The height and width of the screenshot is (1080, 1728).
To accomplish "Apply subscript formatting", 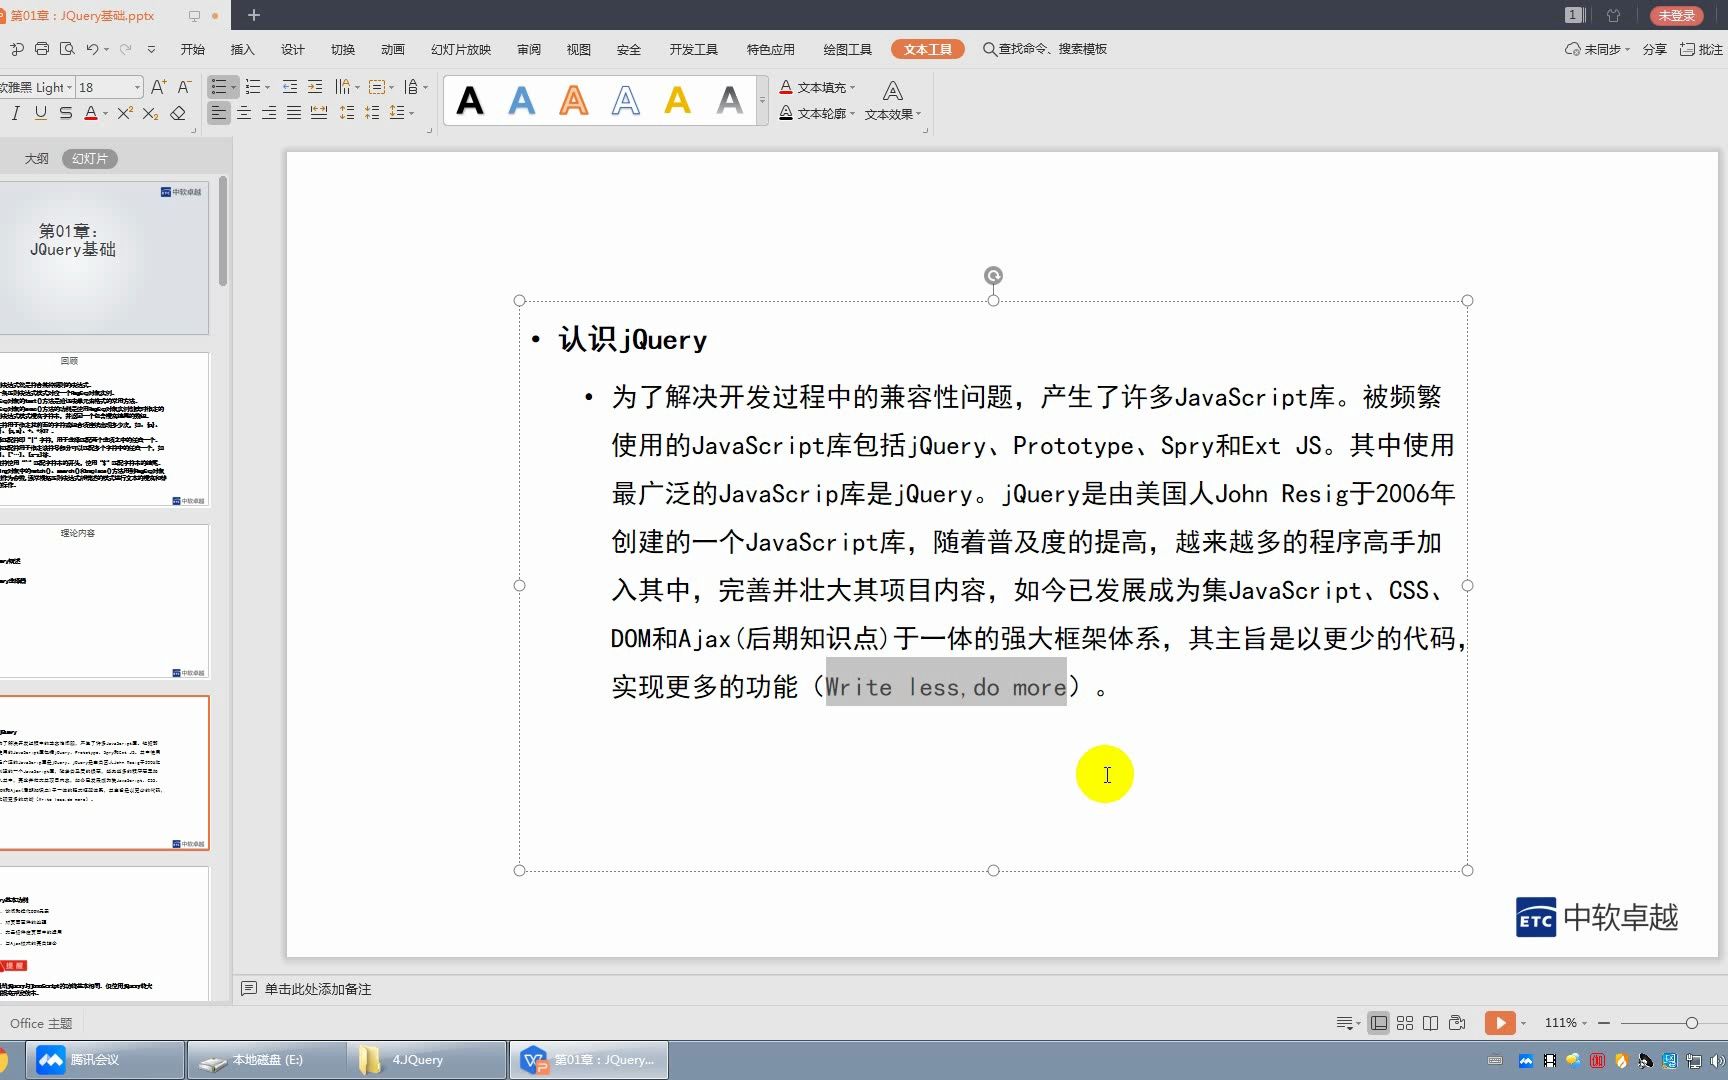I will tap(150, 113).
